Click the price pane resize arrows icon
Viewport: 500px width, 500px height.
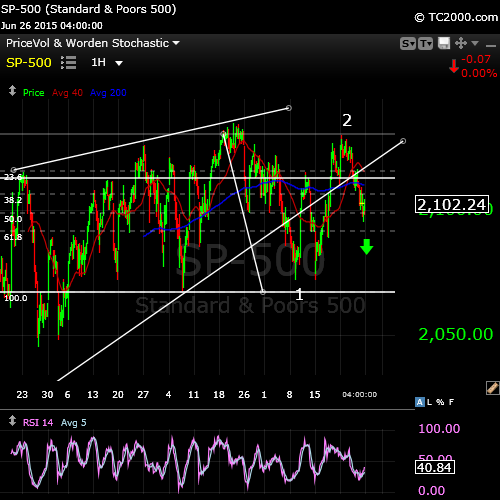coord(12,91)
